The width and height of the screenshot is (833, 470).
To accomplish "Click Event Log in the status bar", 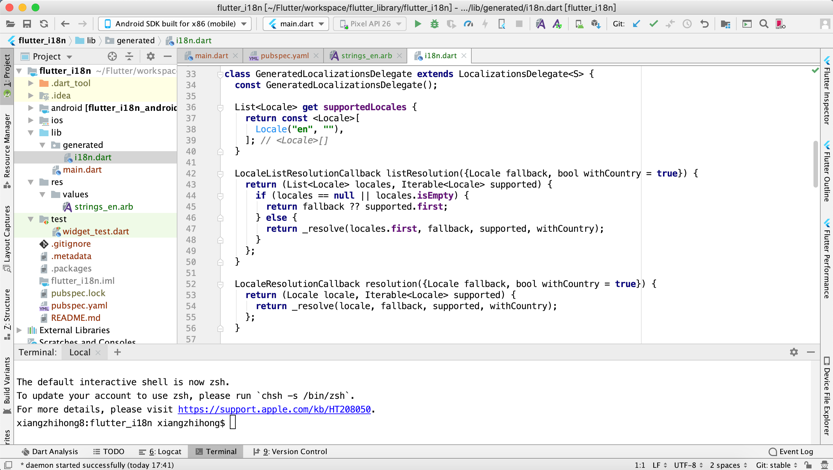I will (x=791, y=451).
